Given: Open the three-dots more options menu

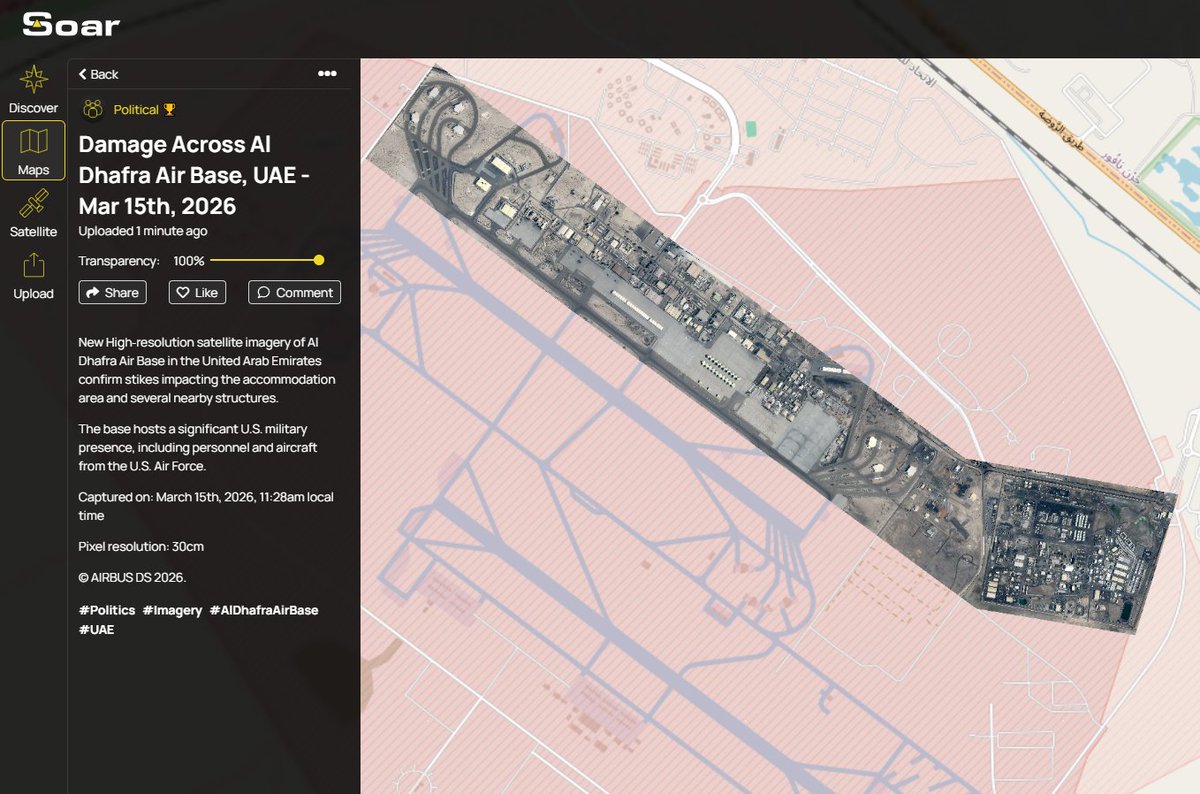Looking at the screenshot, I should click(x=327, y=73).
